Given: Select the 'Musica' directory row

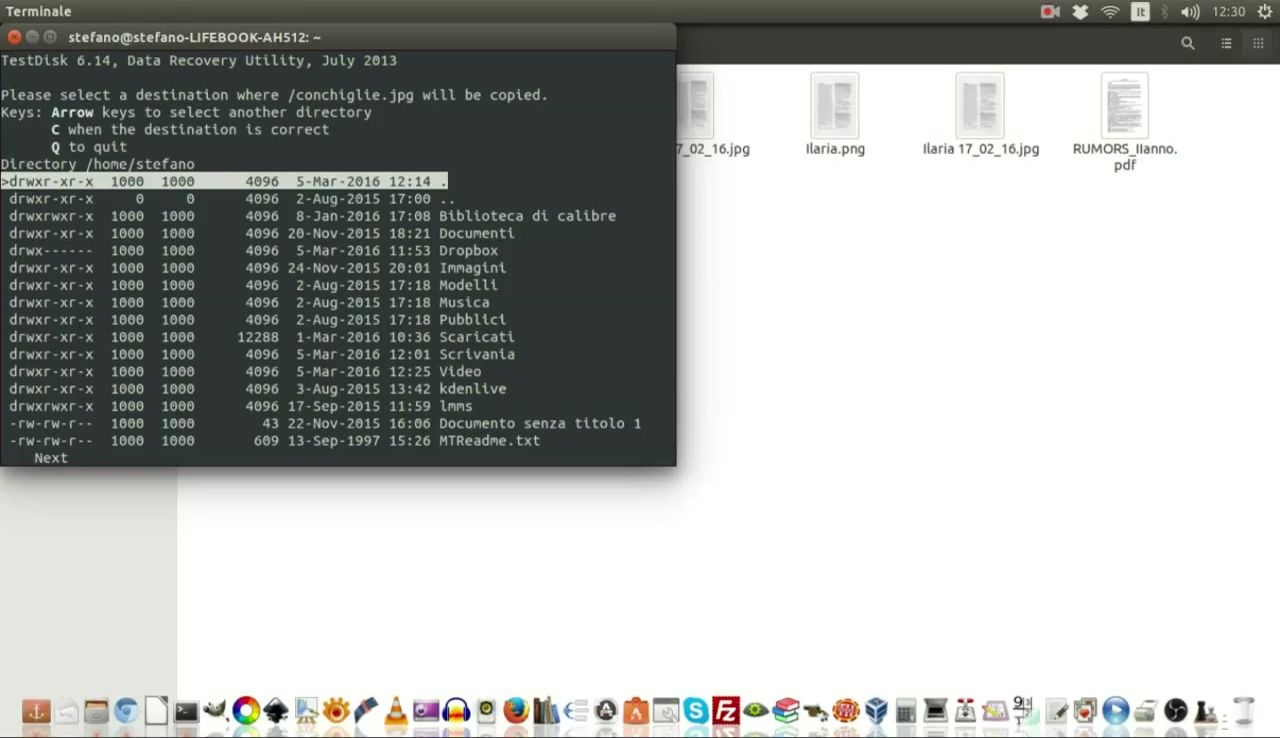Looking at the screenshot, I should click(249, 302).
